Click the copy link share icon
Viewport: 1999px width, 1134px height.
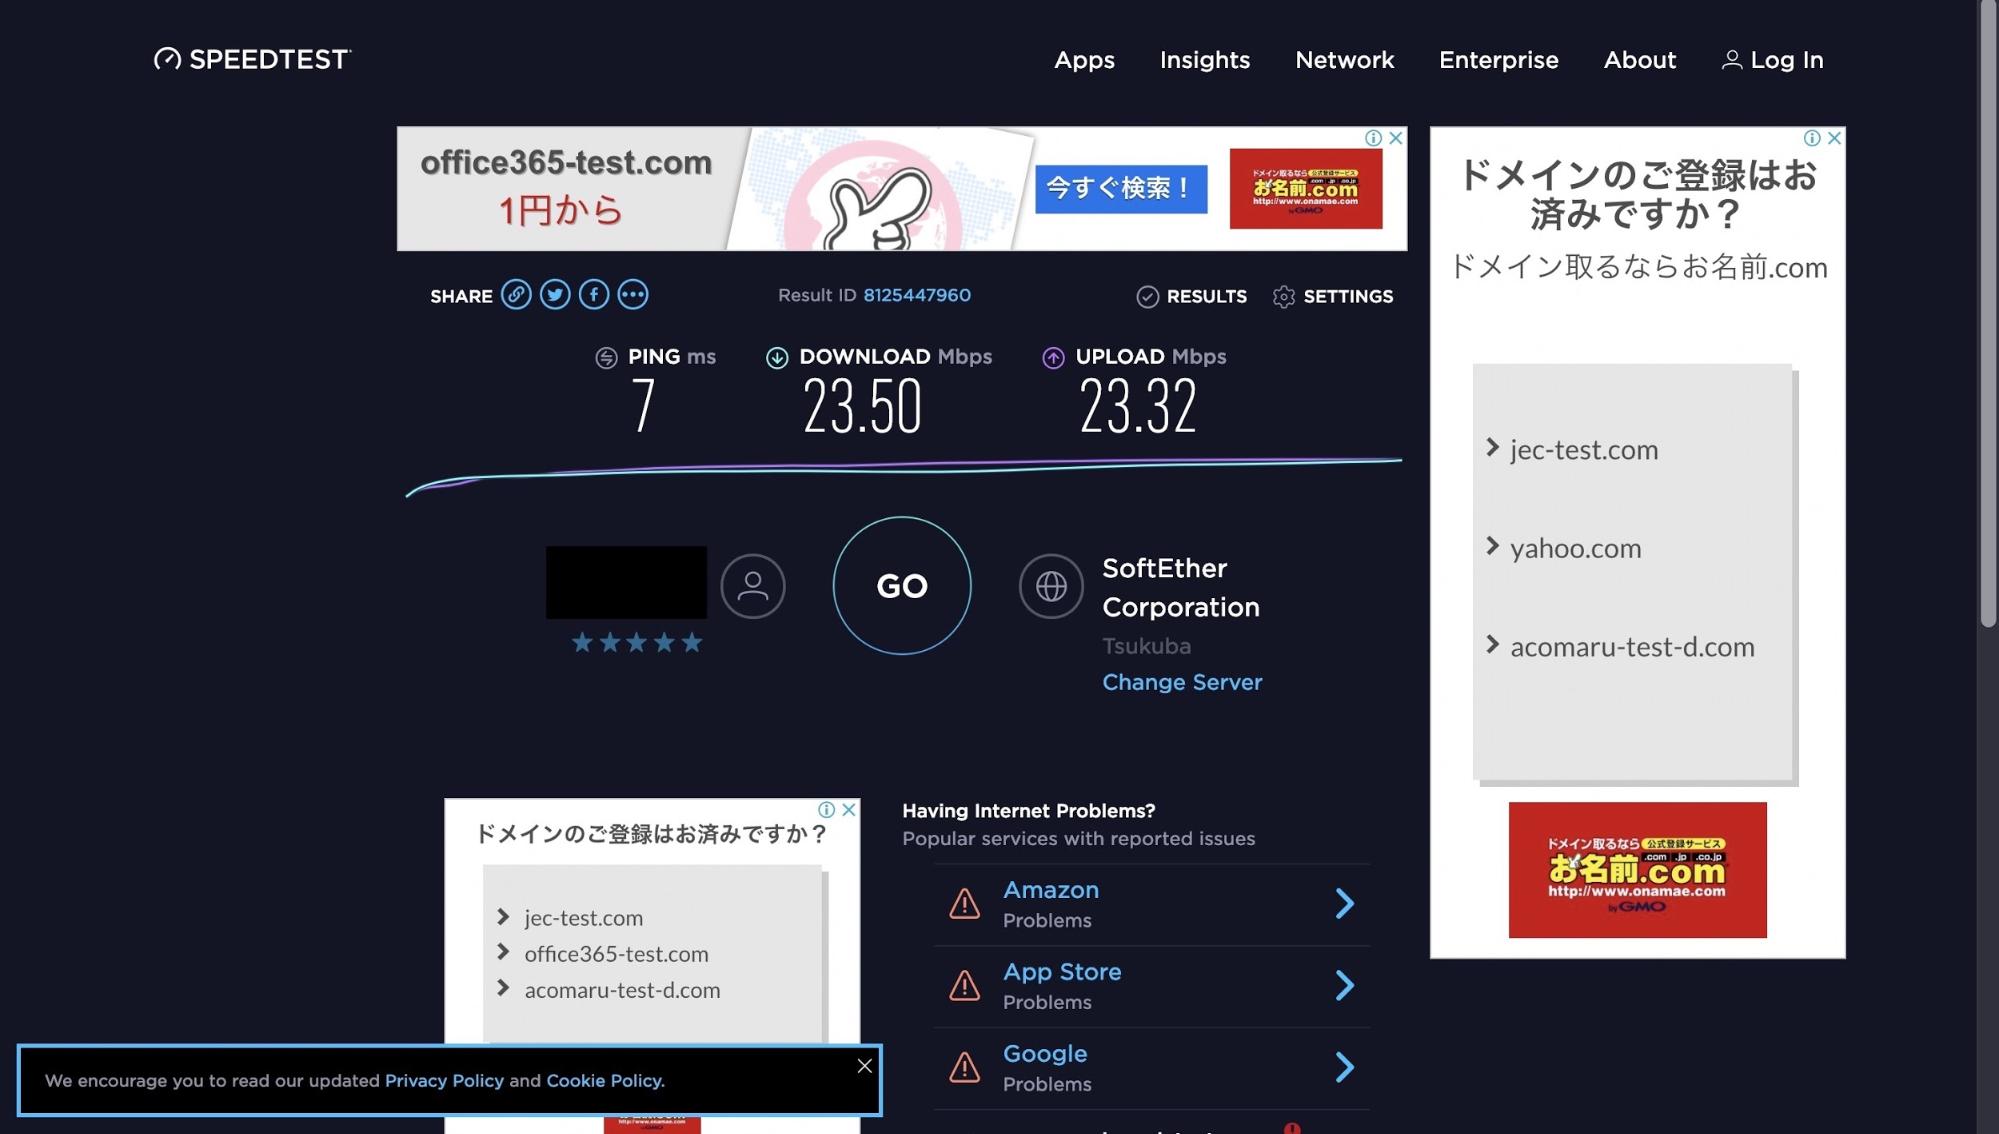click(x=516, y=294)
